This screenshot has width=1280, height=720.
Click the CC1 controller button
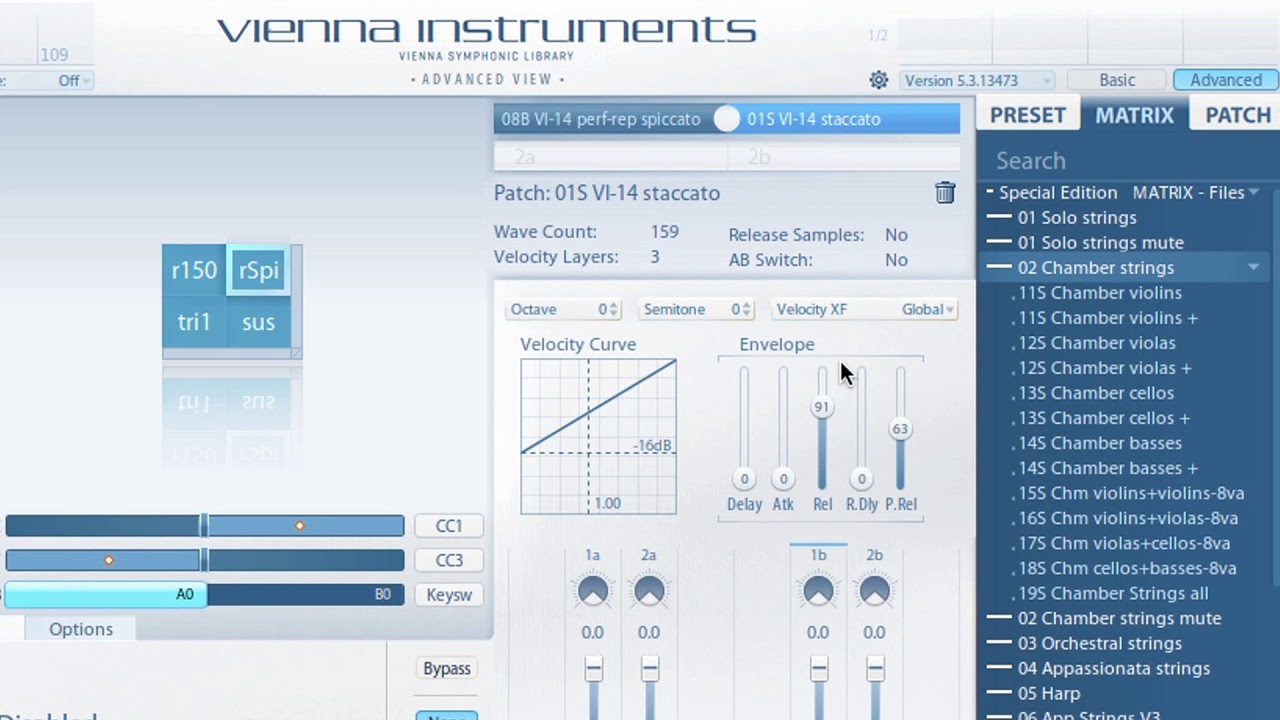(449, 526)
